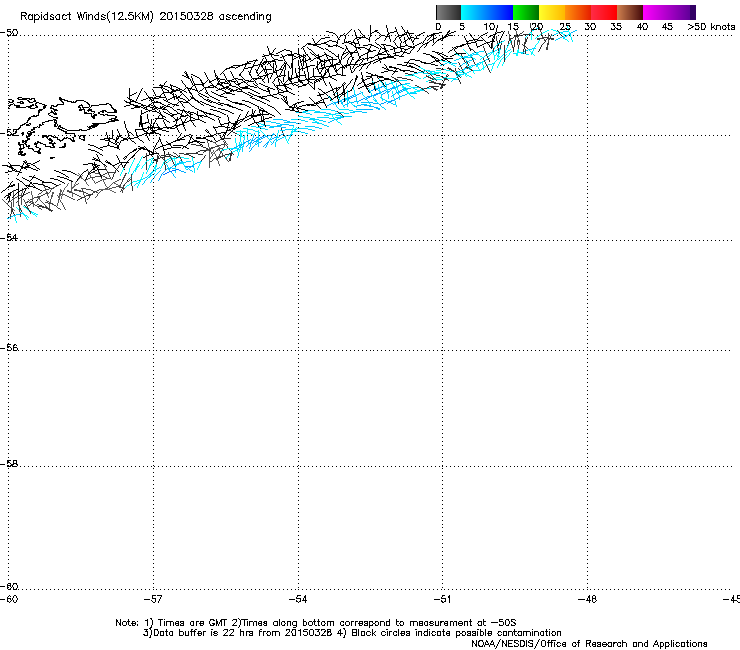Select the dark purple swatch ending the color bar
The height and width of the screenshot is (650, 740).
pyautogui.click(x=693, y=12)
